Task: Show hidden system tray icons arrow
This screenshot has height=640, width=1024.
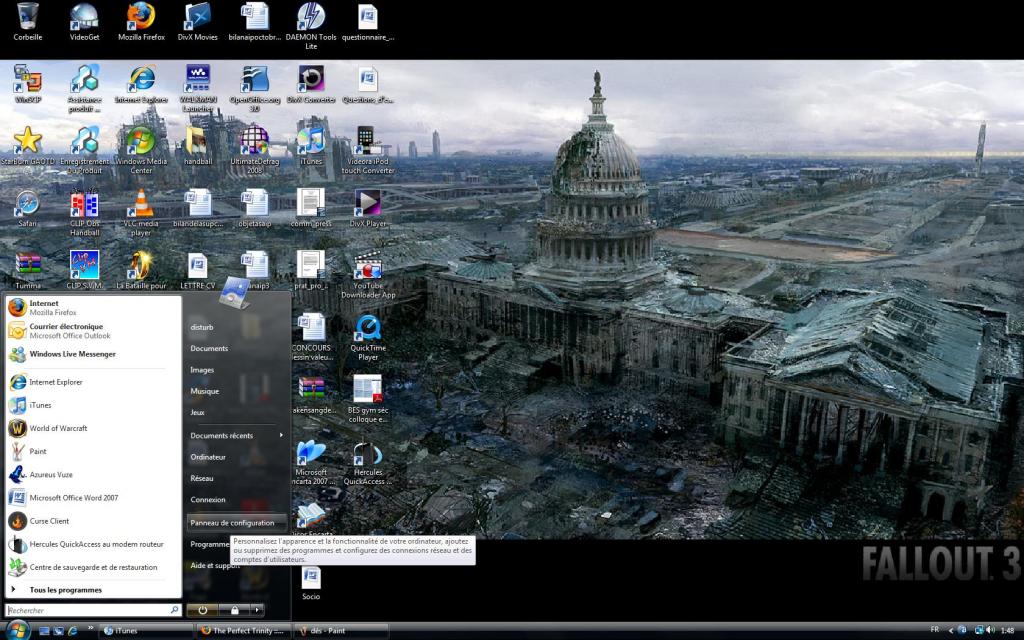Action: tap(950, 631)
